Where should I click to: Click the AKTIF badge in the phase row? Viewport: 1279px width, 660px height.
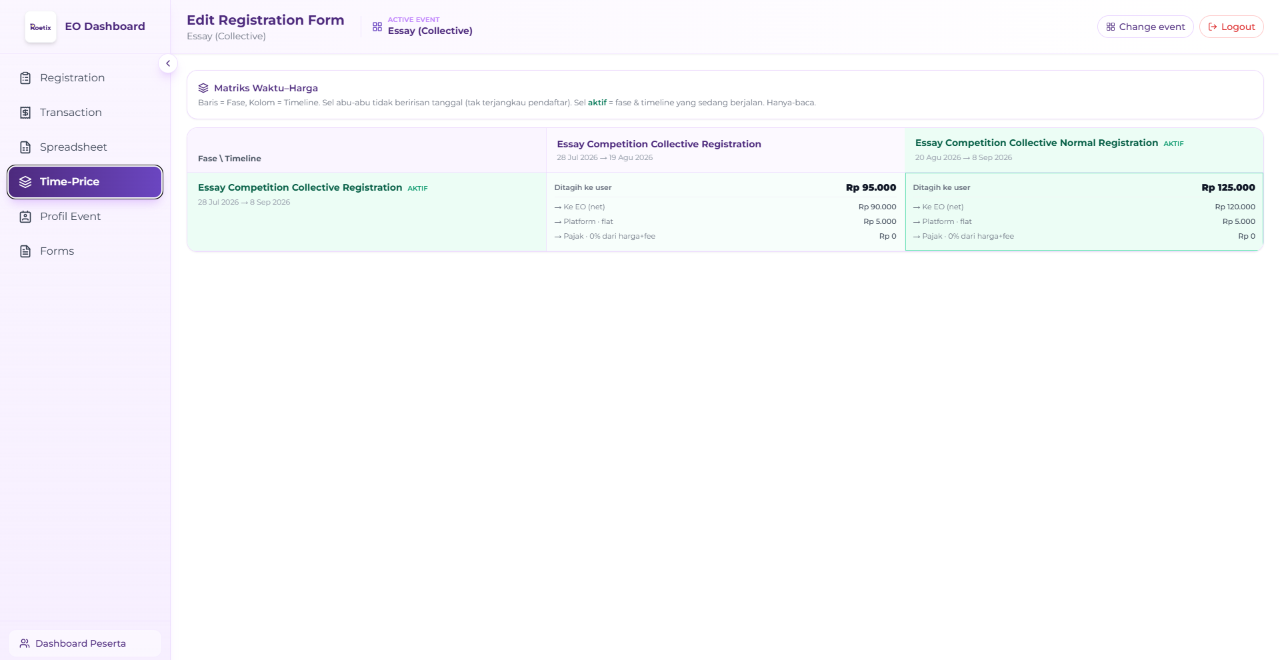click(x=417, y=188)
